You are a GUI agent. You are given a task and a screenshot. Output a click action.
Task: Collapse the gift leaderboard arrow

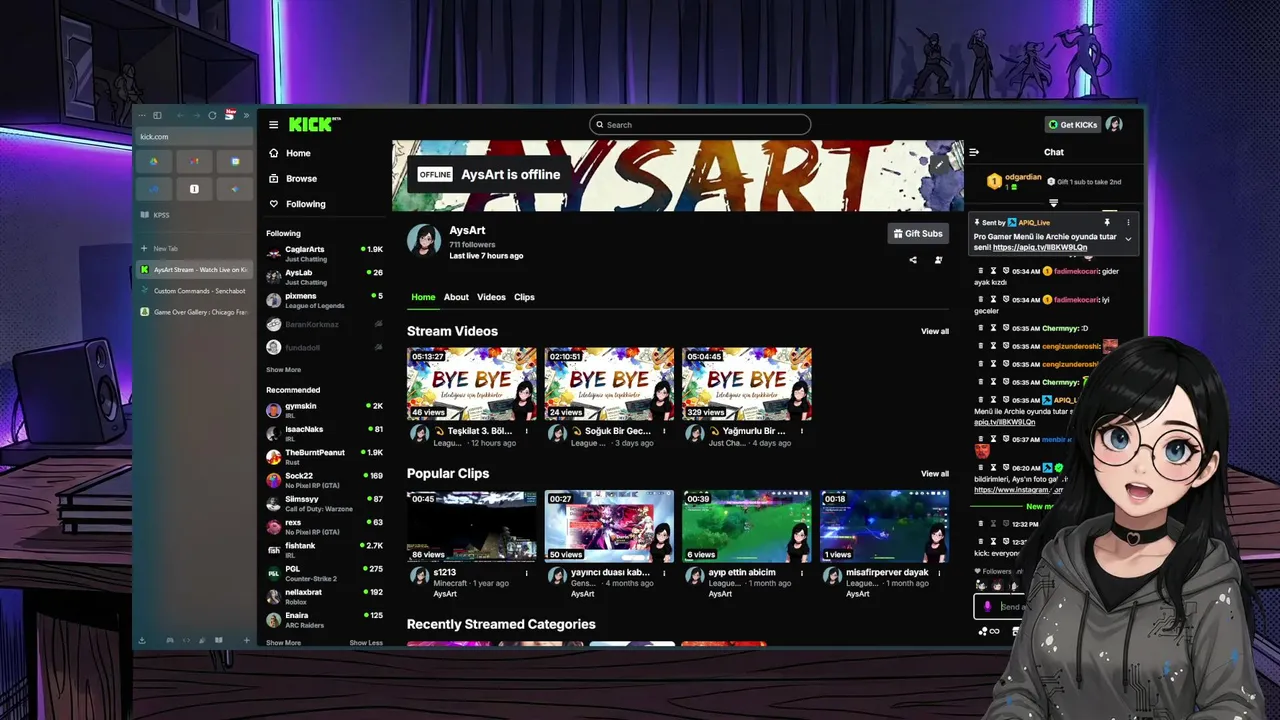(x=1053, y=203)
